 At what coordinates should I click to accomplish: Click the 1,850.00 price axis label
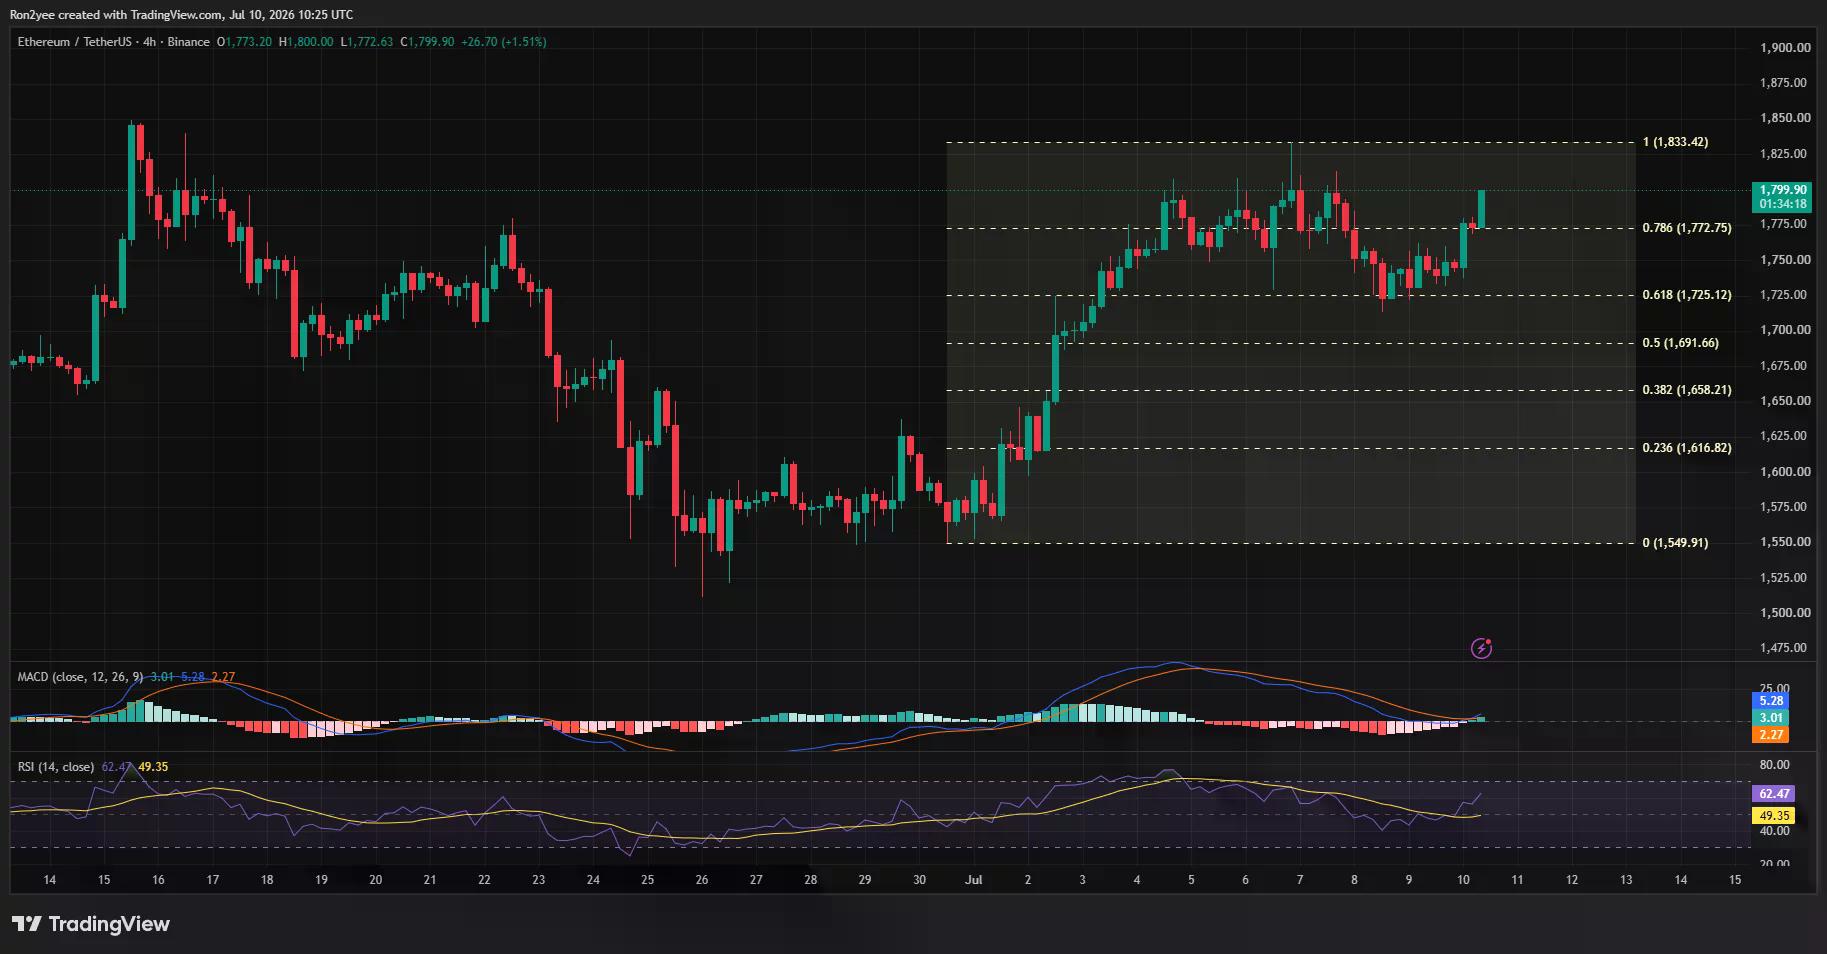1785,118
